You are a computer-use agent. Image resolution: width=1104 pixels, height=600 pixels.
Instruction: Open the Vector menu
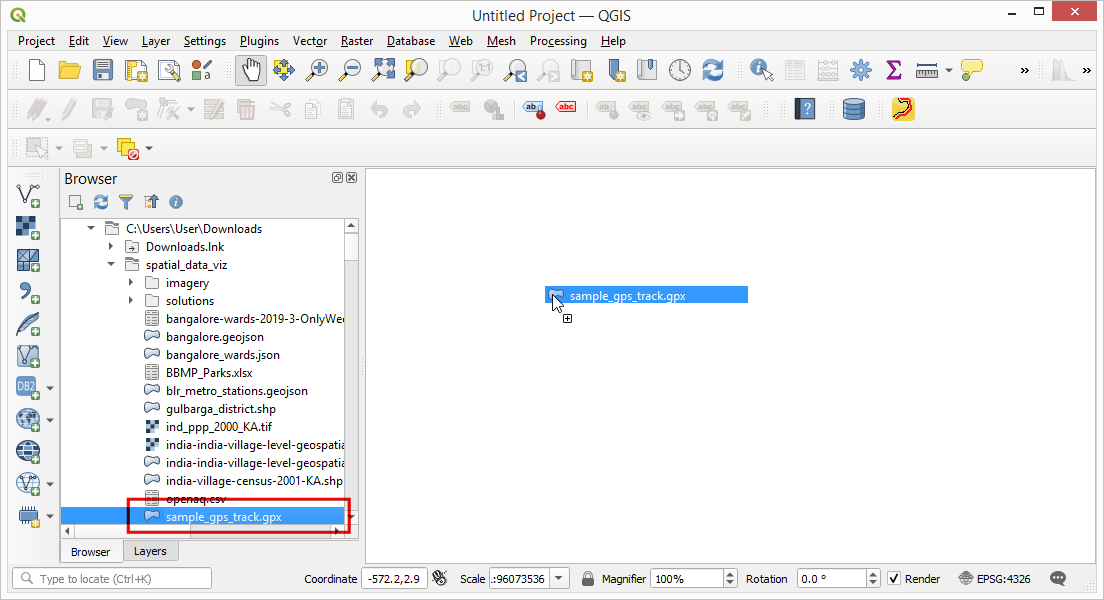(x=310, y=41)
